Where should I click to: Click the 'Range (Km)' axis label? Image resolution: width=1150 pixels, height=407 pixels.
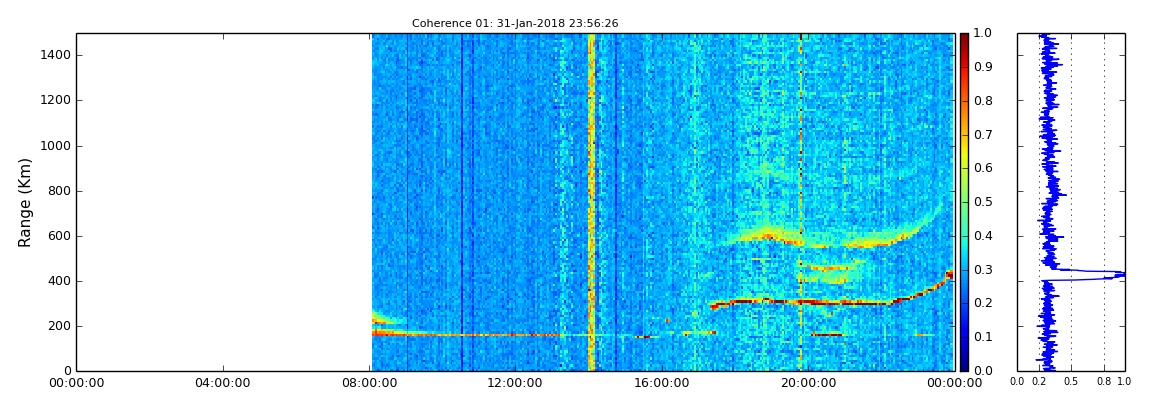25,202
